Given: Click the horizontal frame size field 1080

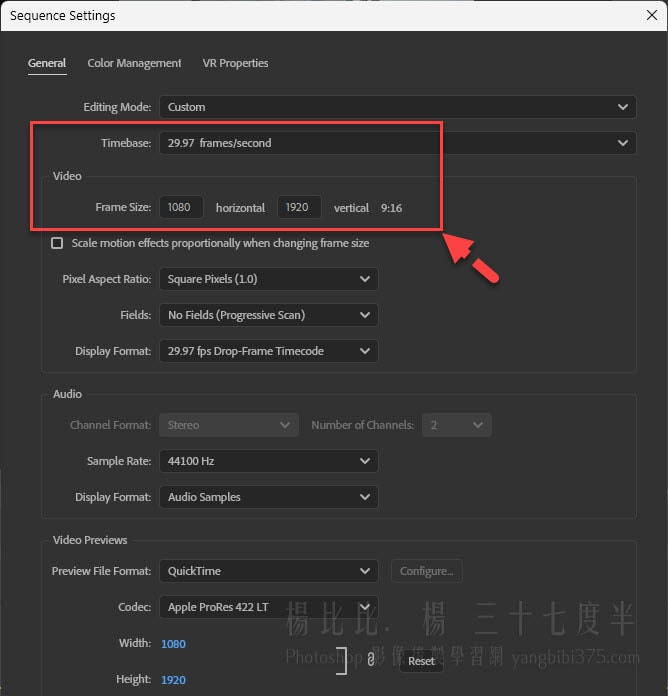Looking at the screenshot, I should point(181,207).
